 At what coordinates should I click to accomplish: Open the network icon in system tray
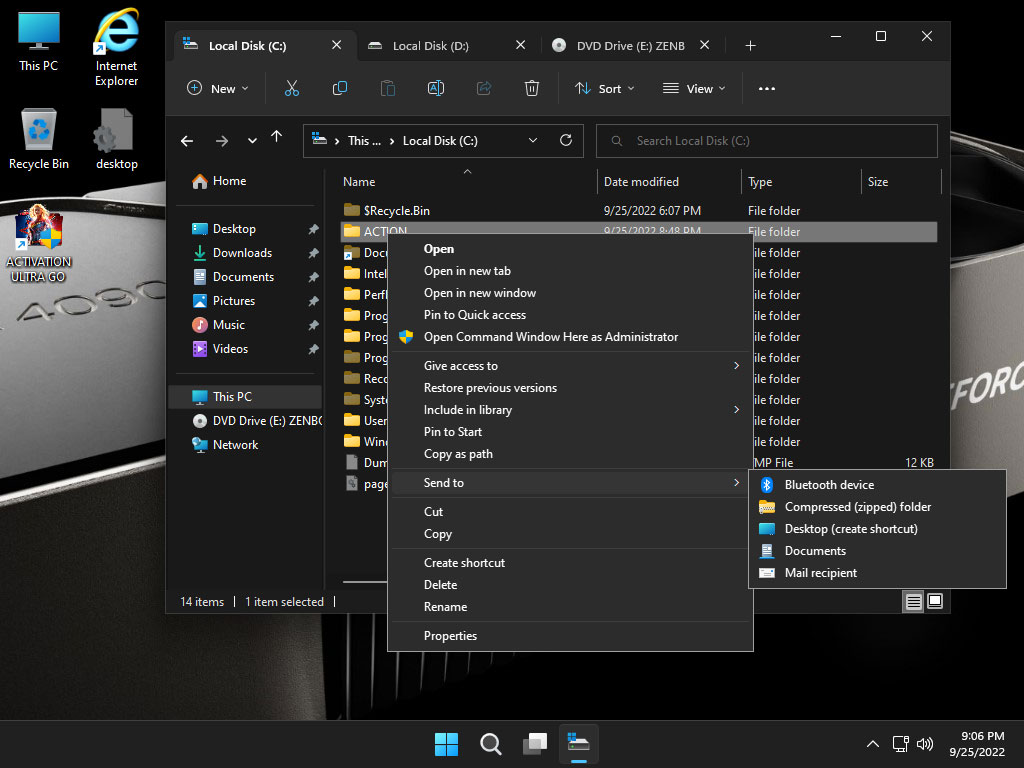pyautogui.click(x=901, y=744)
